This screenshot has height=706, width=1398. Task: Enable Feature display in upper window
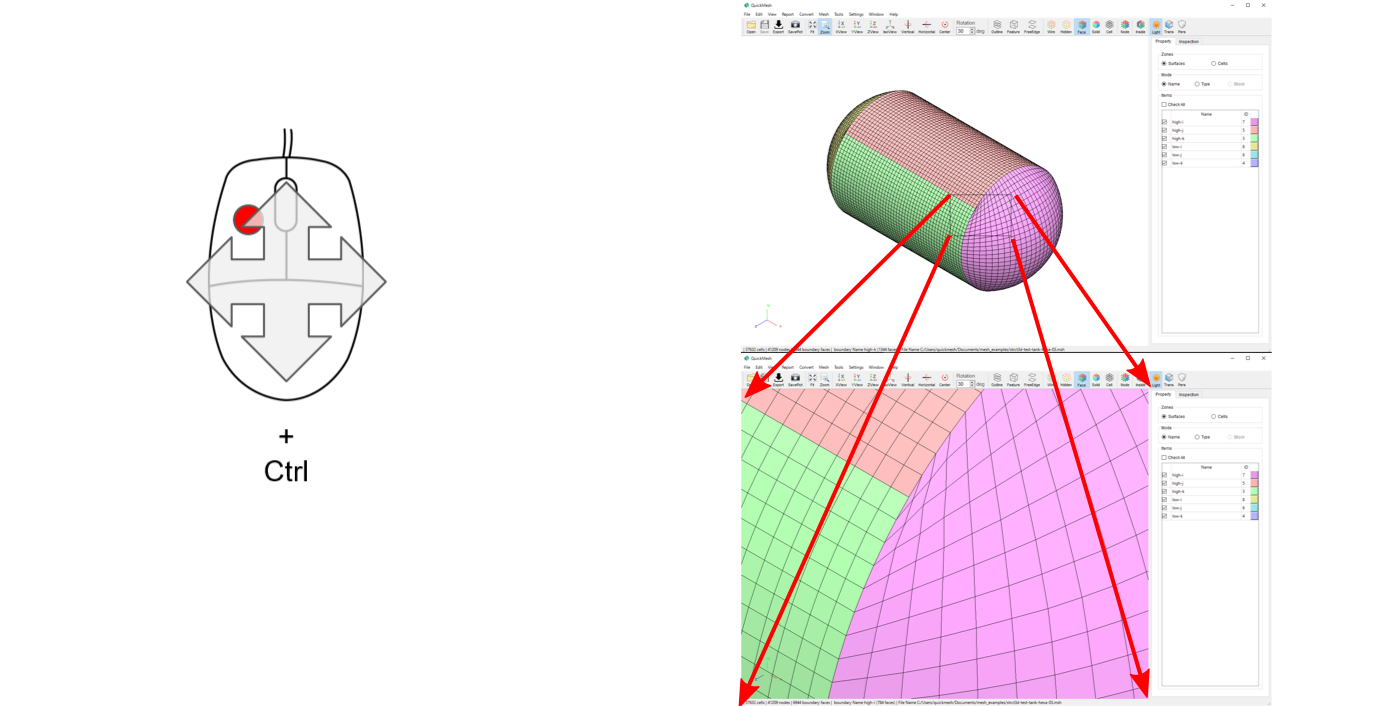coord(1014,26)
